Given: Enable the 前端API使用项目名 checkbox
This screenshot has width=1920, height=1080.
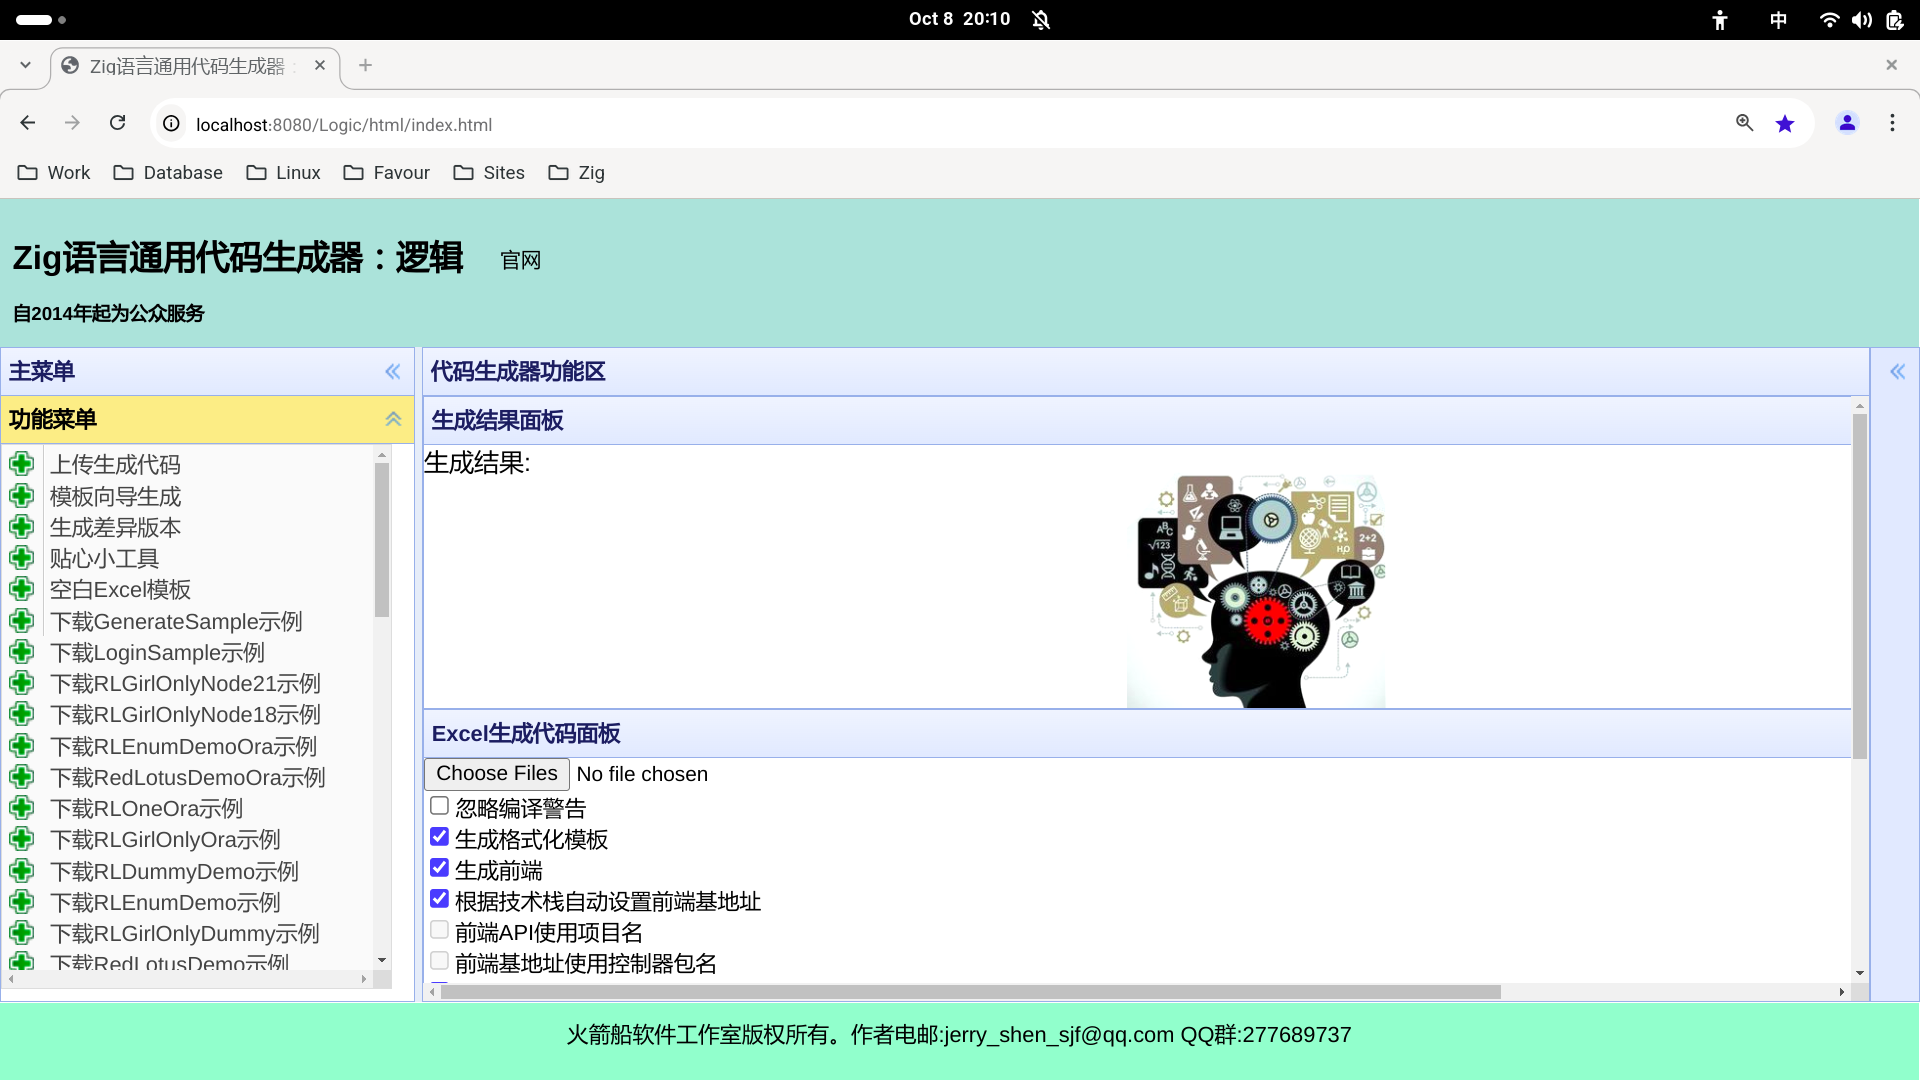Looking at the screenshot, I should (x=439, y=929).
